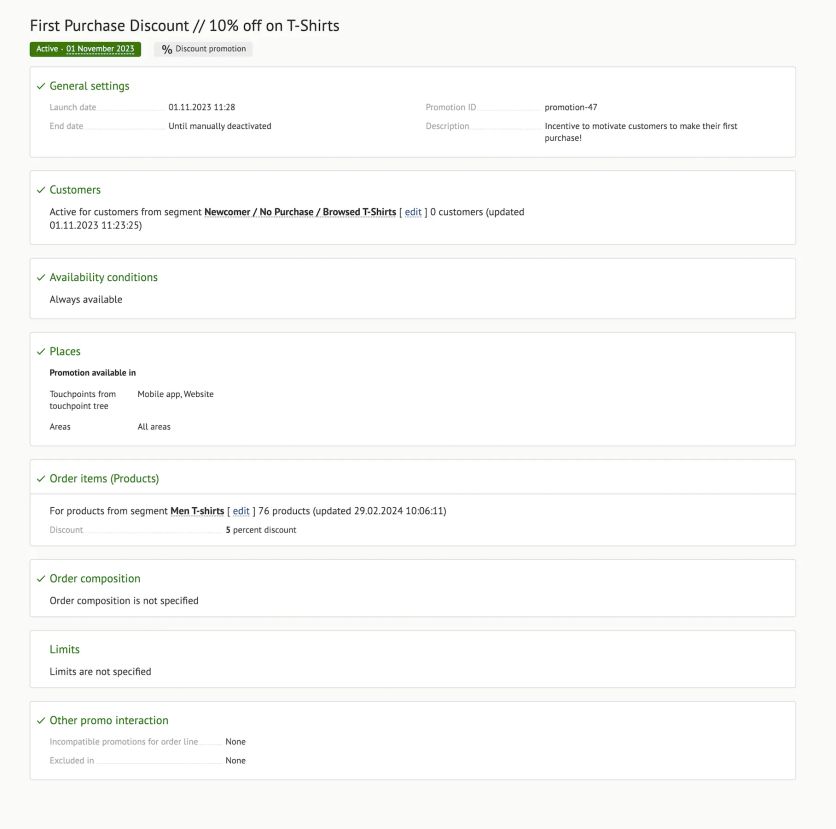Click the checkmark beside Order items (Products)

(x=40, y=479)
